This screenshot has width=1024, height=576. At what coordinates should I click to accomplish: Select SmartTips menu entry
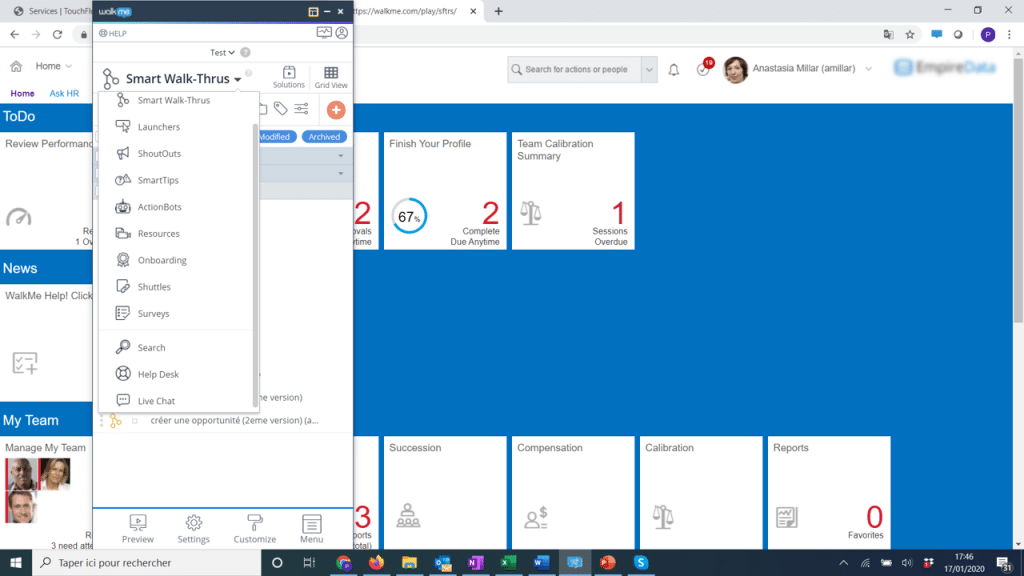pos(158,180)
